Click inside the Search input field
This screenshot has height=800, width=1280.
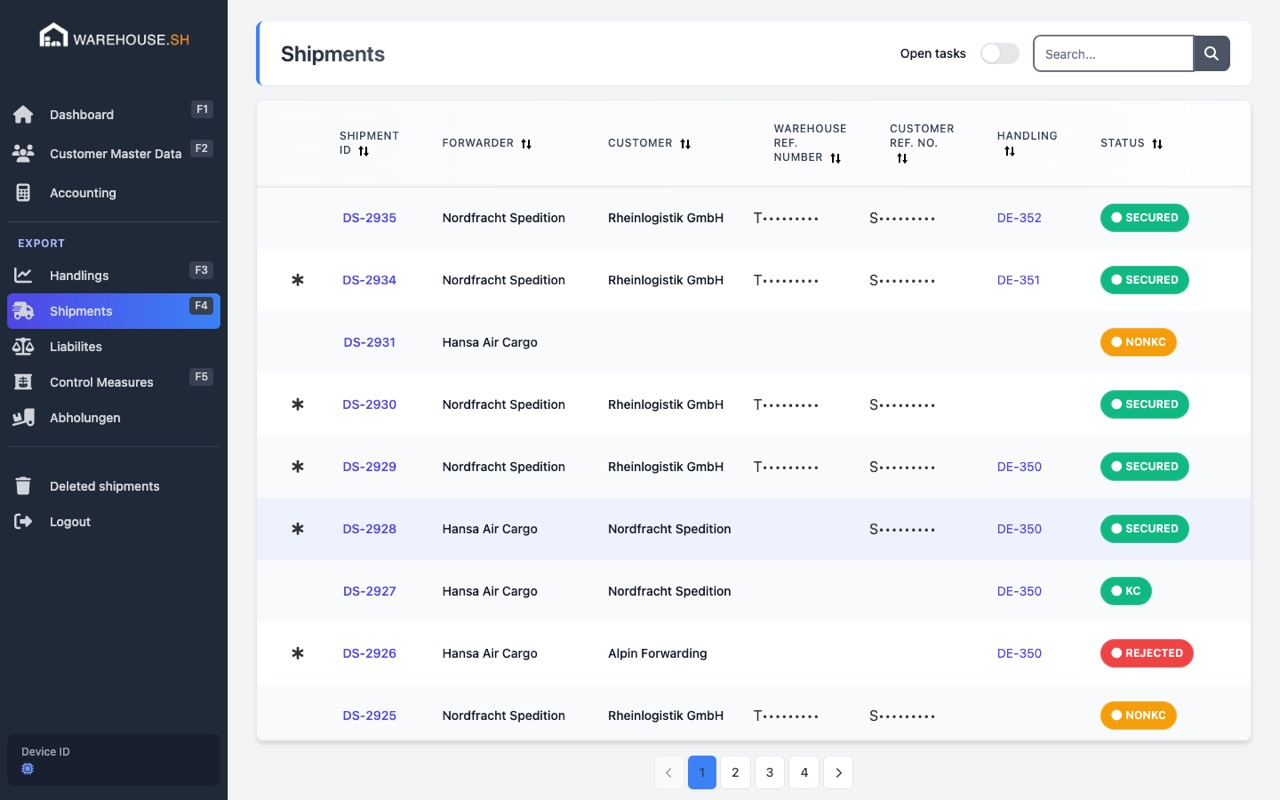1113,54
